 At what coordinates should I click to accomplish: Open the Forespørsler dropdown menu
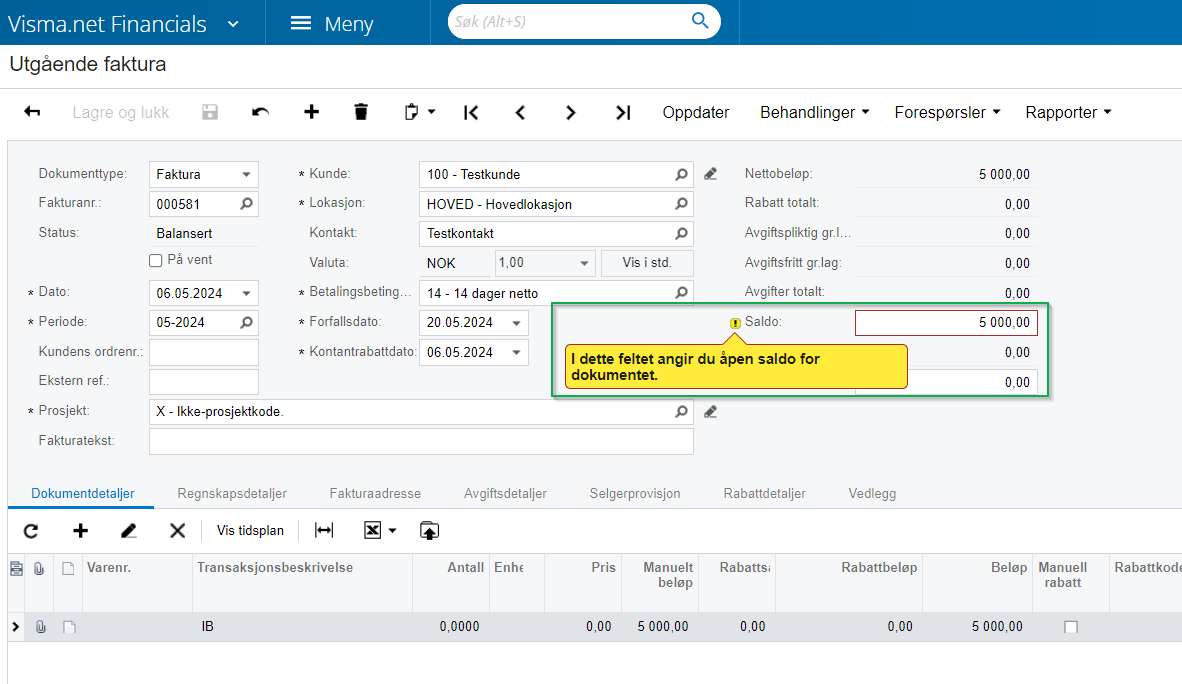click(947, 112)
